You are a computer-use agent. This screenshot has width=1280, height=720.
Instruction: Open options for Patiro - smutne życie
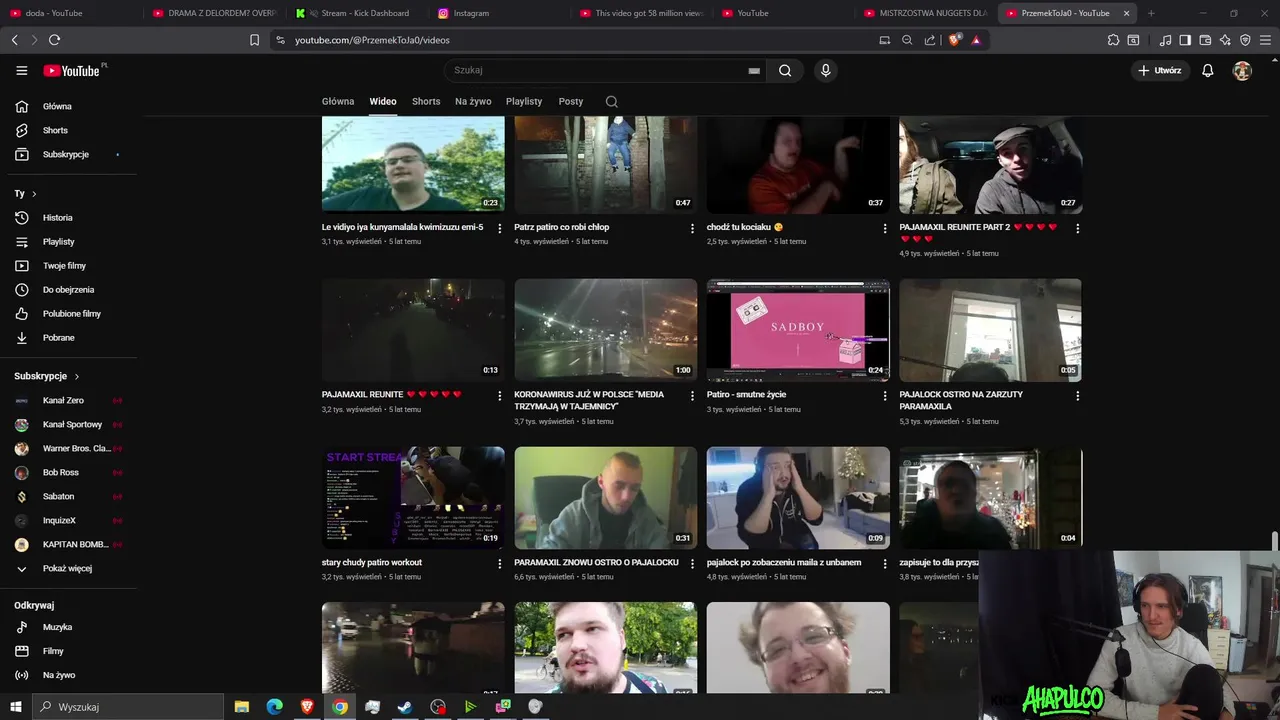pos(884,396)
